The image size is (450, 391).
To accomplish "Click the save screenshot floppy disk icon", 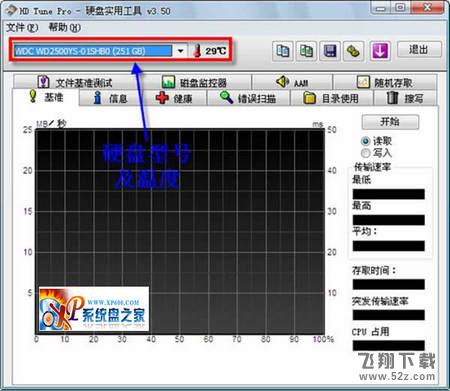I will click(330, 51).
